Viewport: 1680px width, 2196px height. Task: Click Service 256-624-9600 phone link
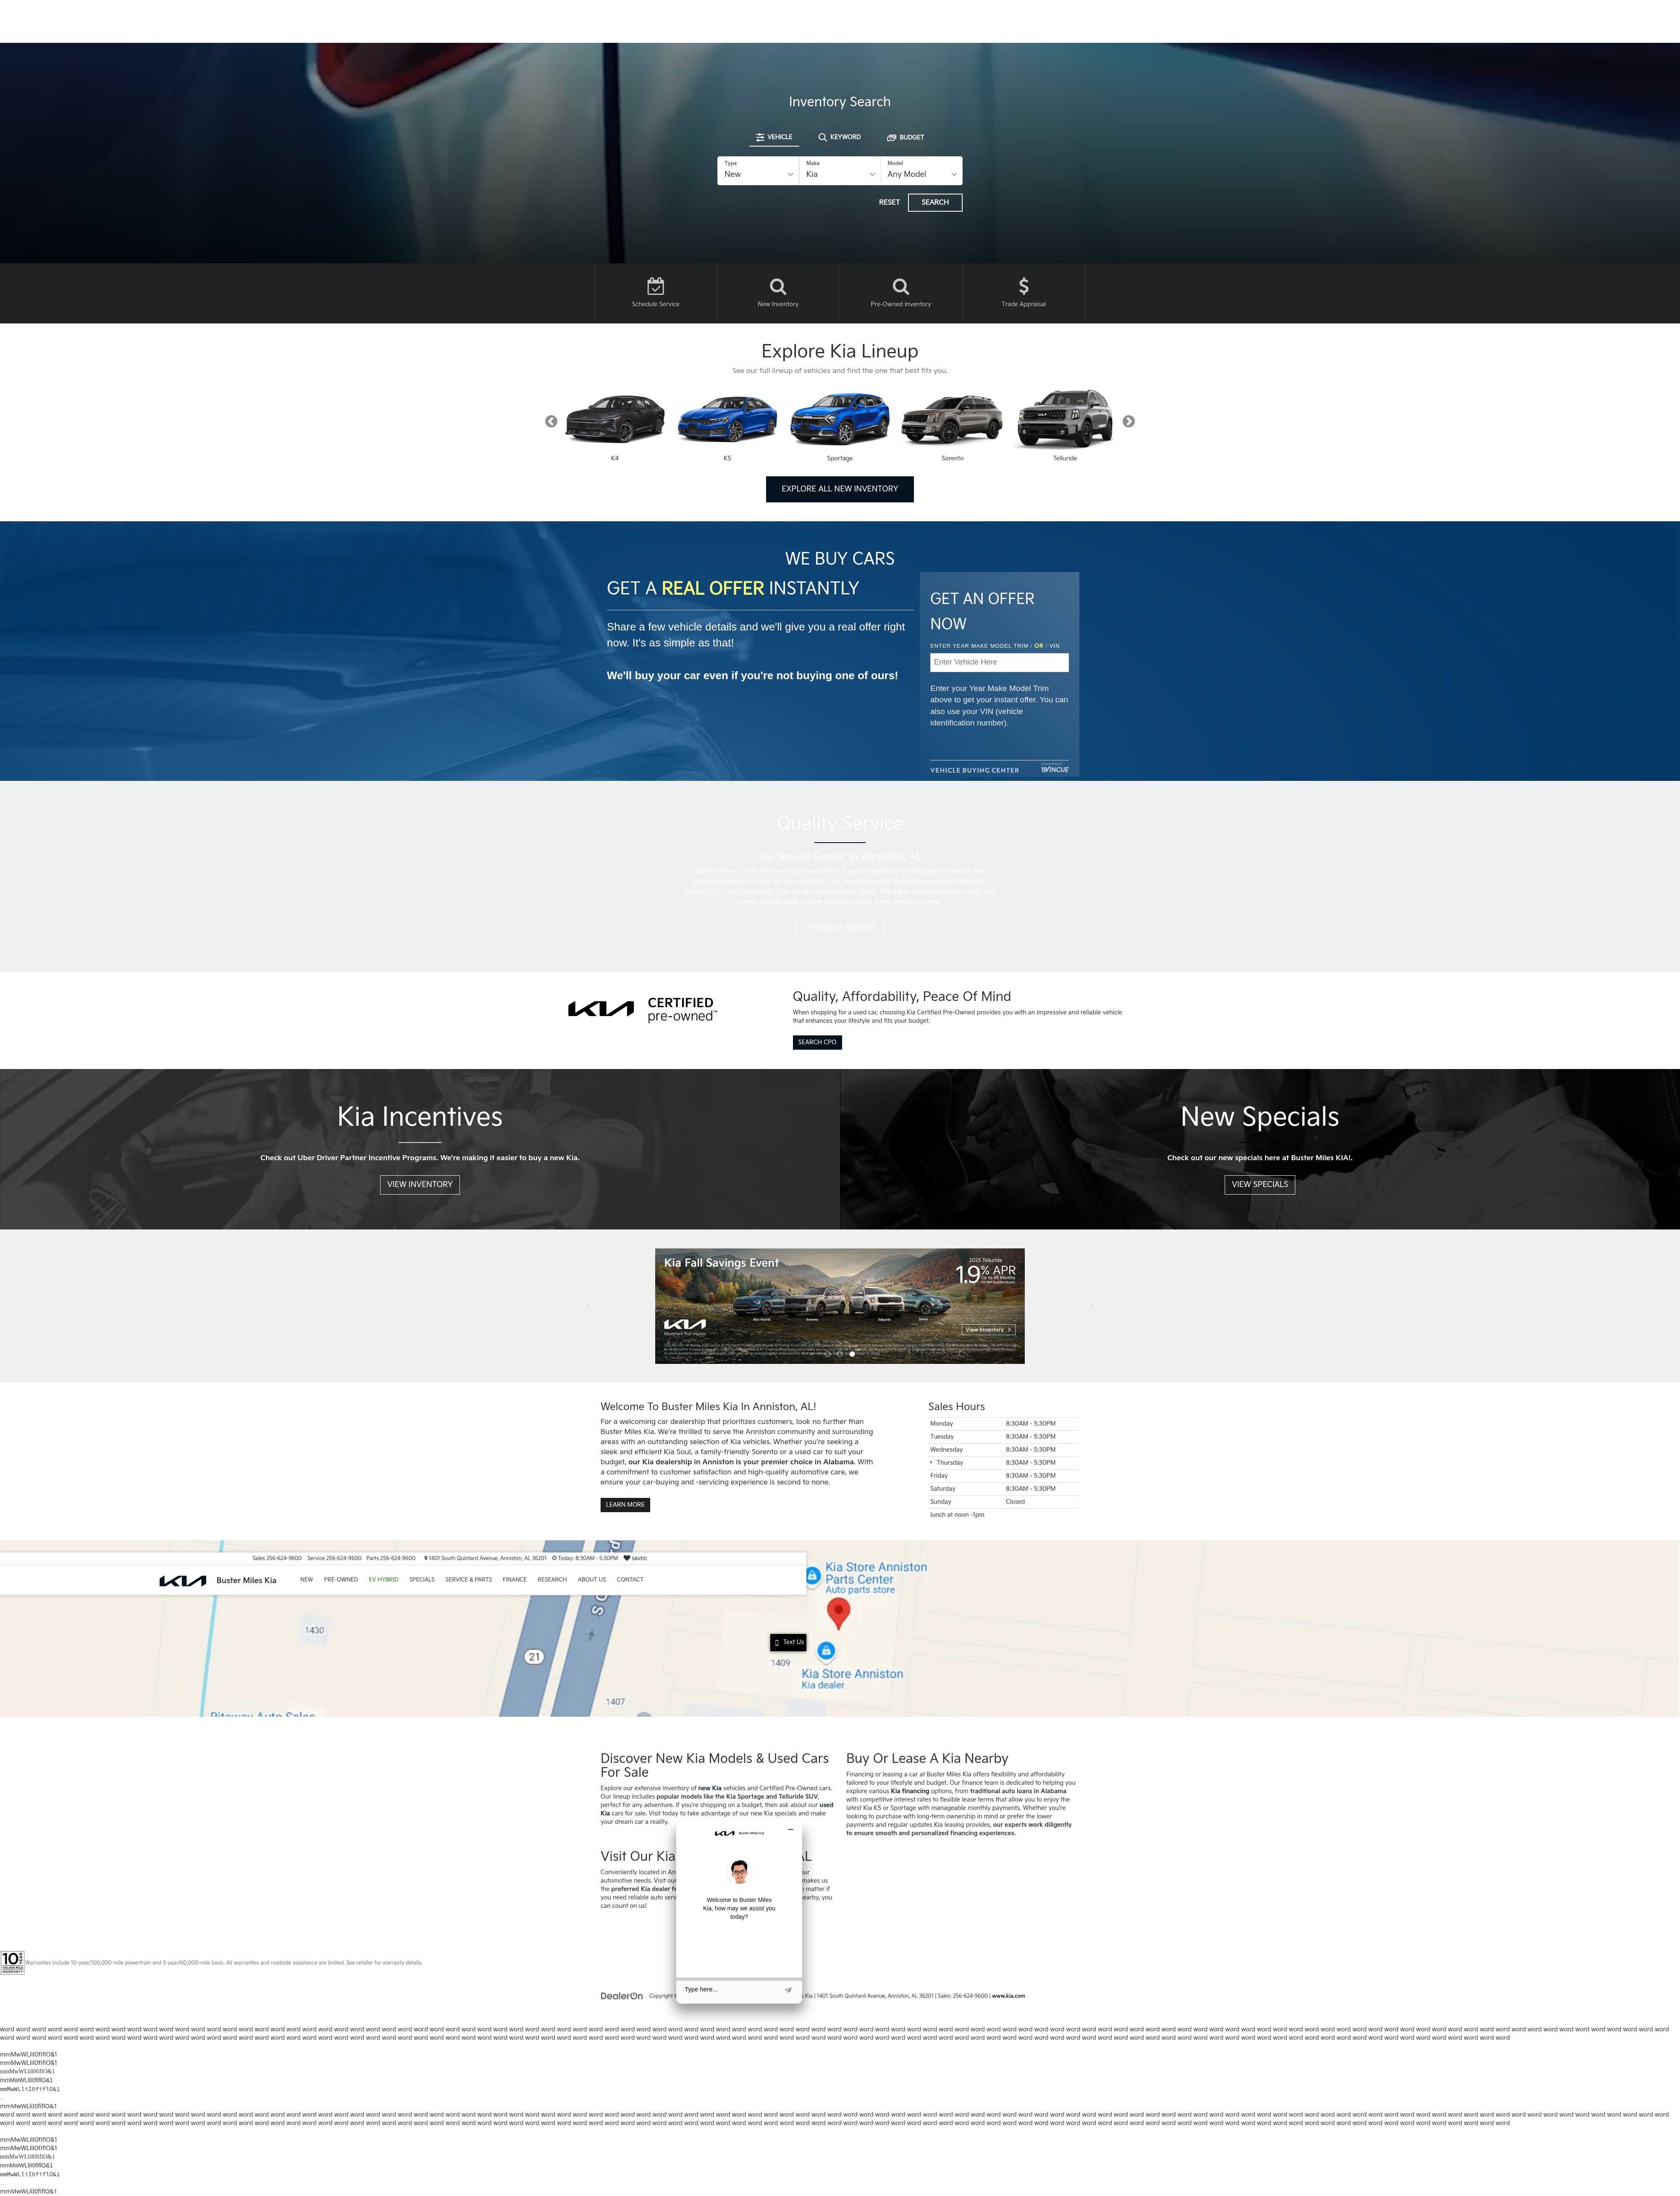[x=334, y=1558]
